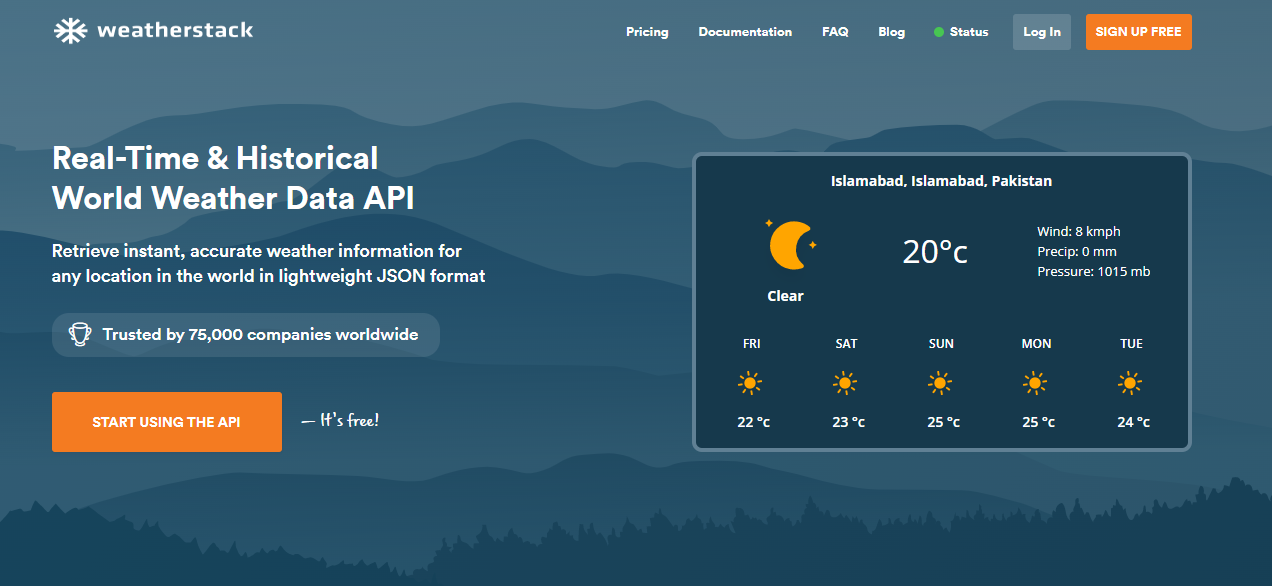Click the Log In button
Viewport: 1272px width, 586px height.
[1042, 32]
